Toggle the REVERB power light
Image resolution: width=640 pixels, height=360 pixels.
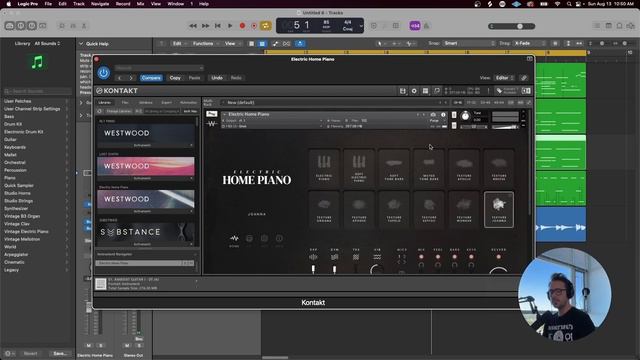(498, 257)
